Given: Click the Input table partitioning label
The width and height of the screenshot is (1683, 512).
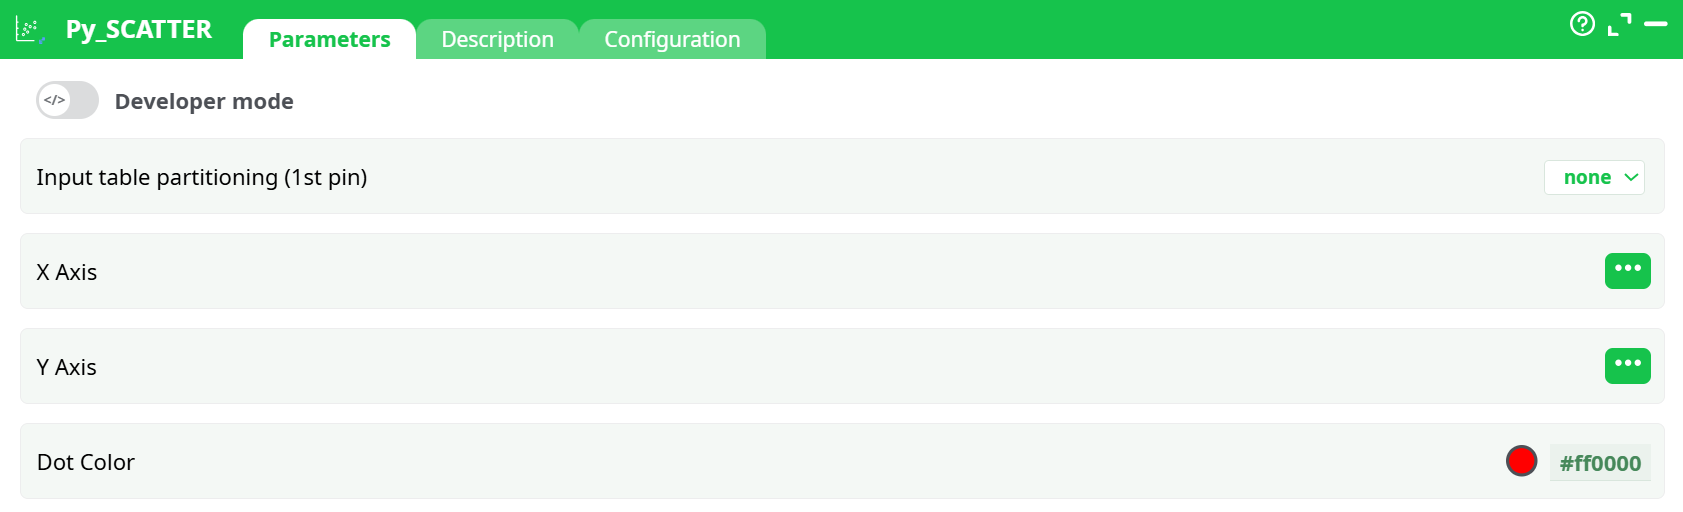Looking at the screenshot, I should click(202, 177).
